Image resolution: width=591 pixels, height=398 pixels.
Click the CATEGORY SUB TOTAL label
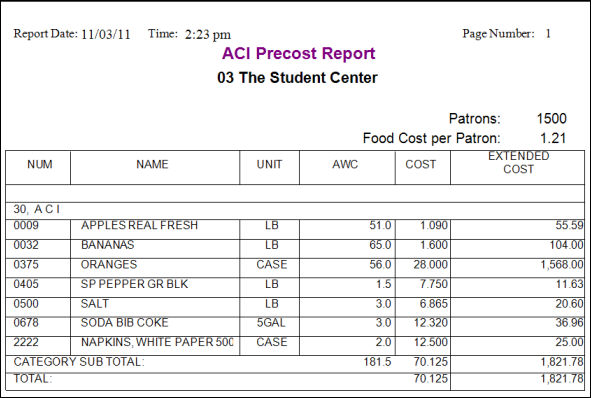79,362
